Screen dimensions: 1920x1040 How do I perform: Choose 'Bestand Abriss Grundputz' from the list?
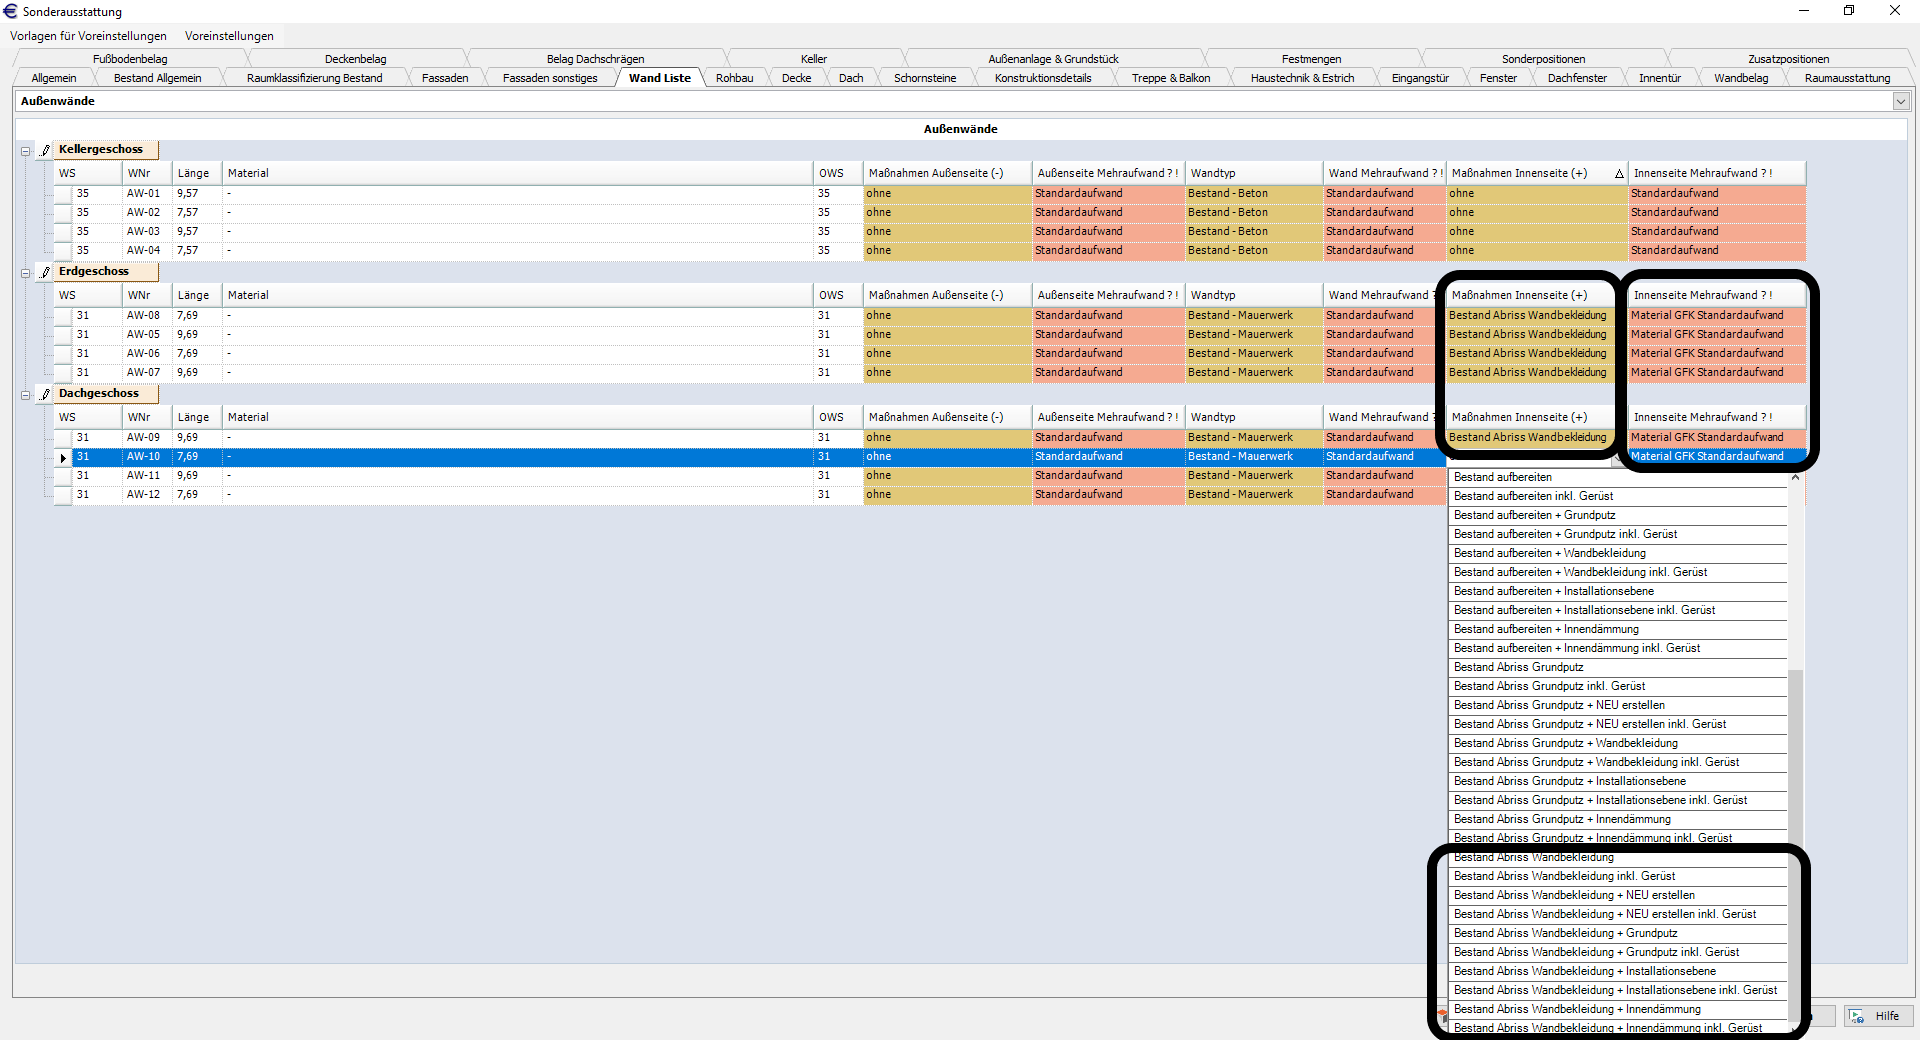click(x=1518, y=667)
